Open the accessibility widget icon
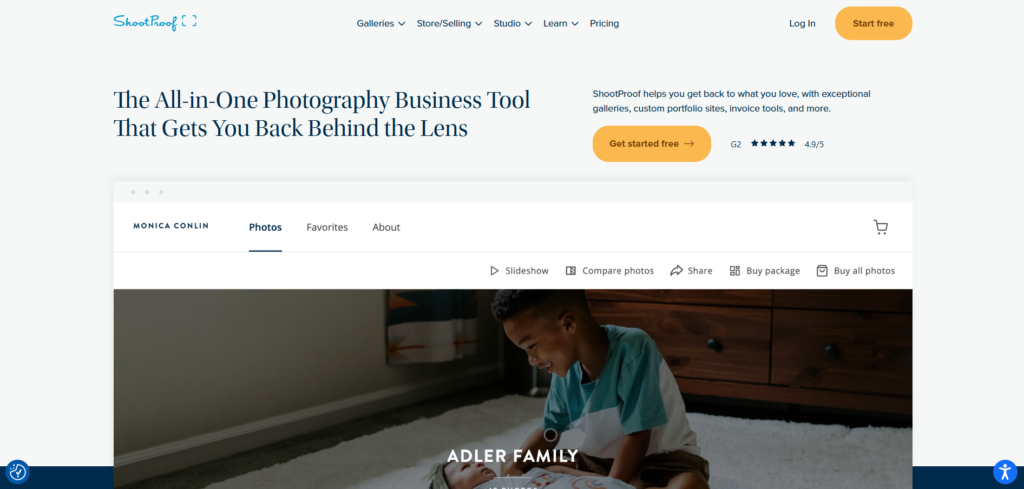Image resolution: width=1024 pixels, height=489 pixels. click(1004, 471)
